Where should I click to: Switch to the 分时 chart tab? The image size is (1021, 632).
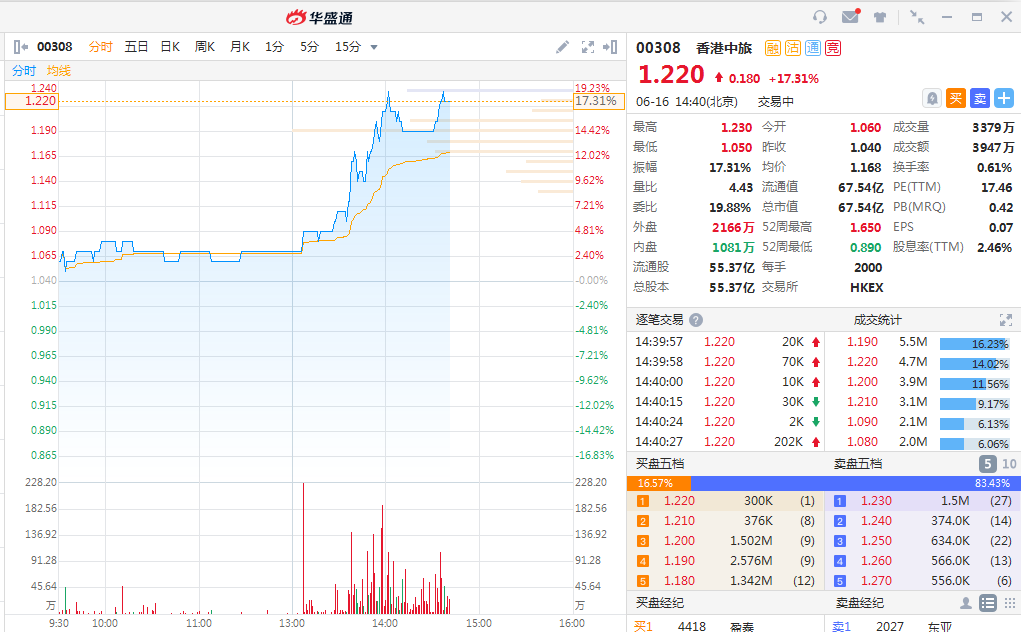coord(101,47)
